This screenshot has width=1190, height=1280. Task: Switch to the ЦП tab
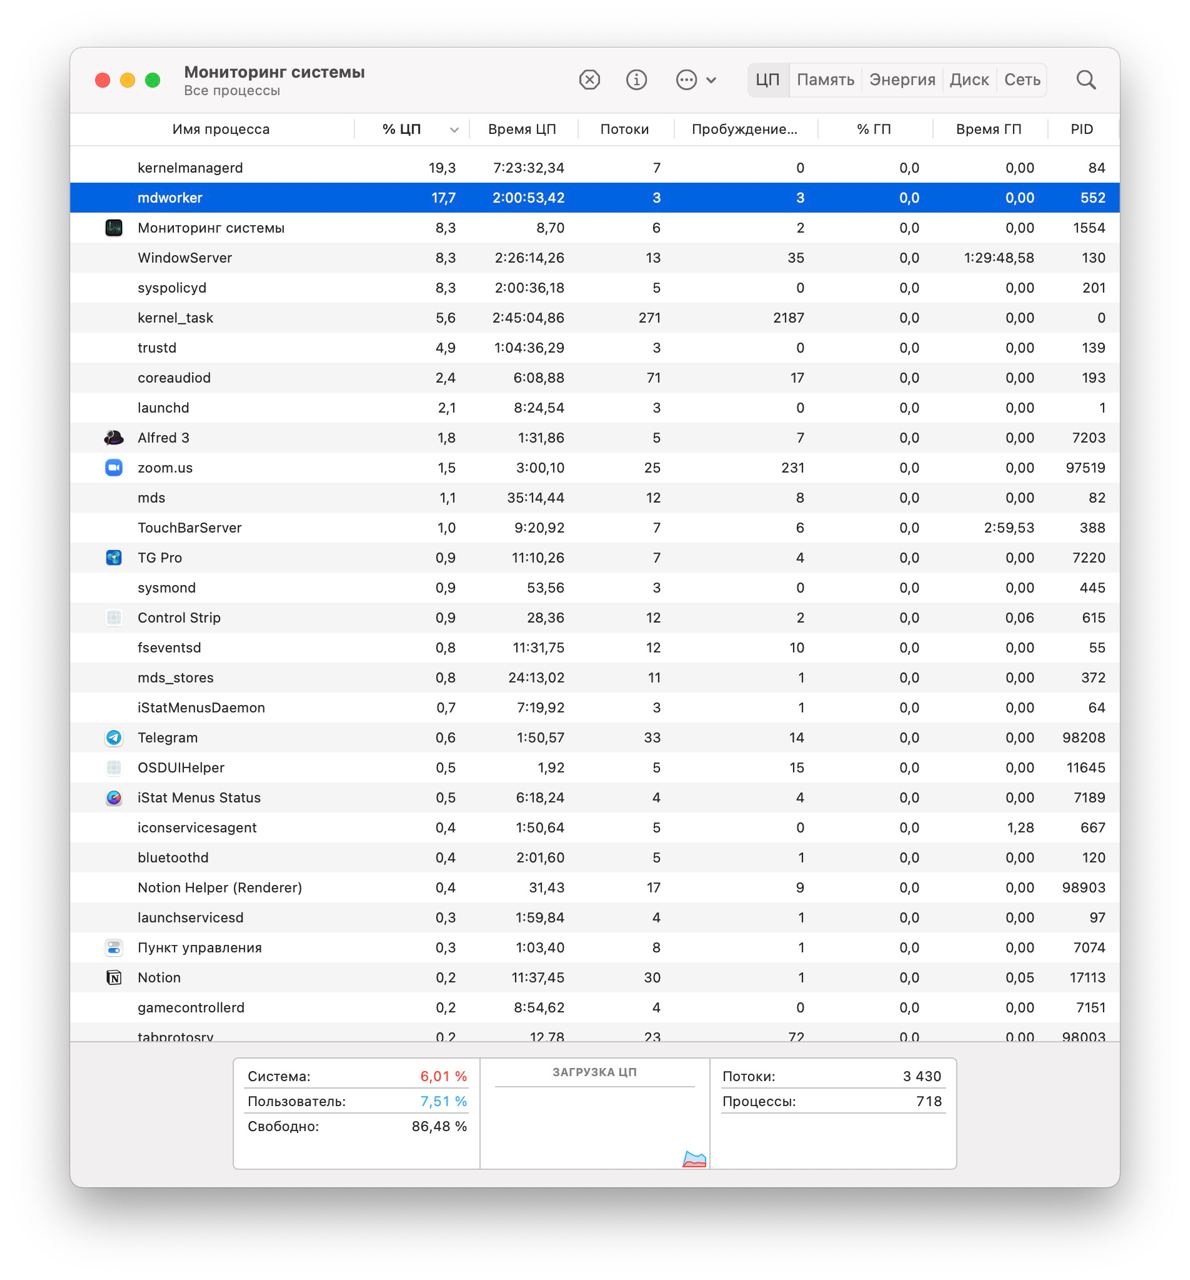pos(768,80)
